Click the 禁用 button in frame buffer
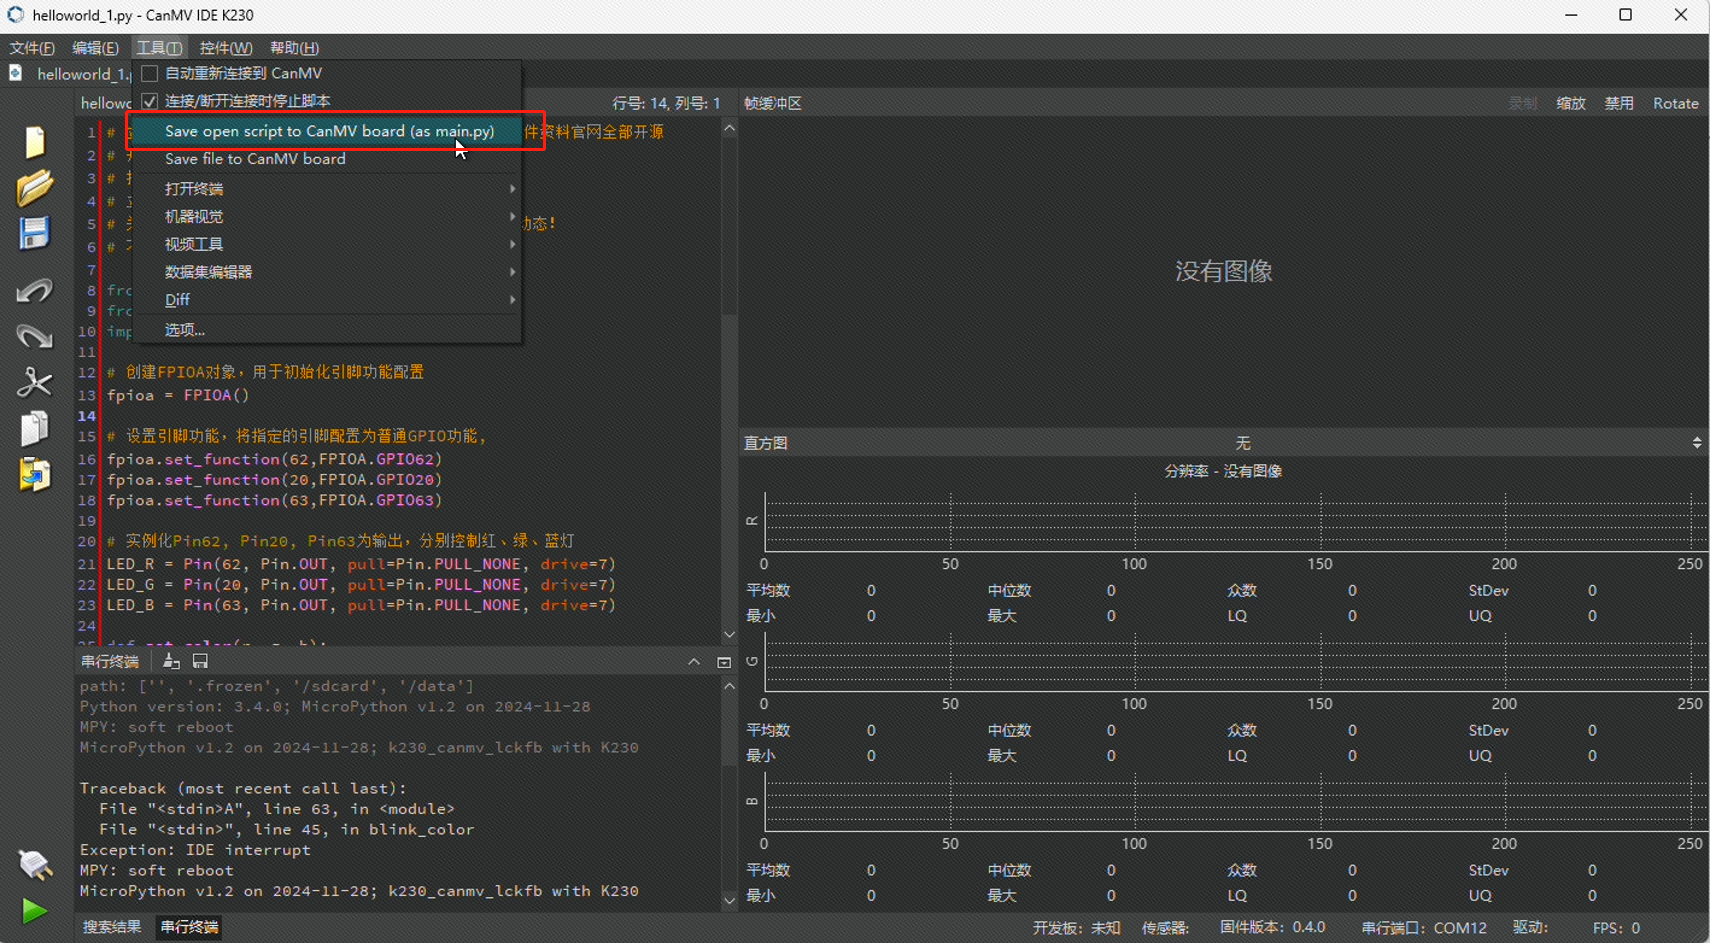 pyautogui.click(x=1619, y=103)
